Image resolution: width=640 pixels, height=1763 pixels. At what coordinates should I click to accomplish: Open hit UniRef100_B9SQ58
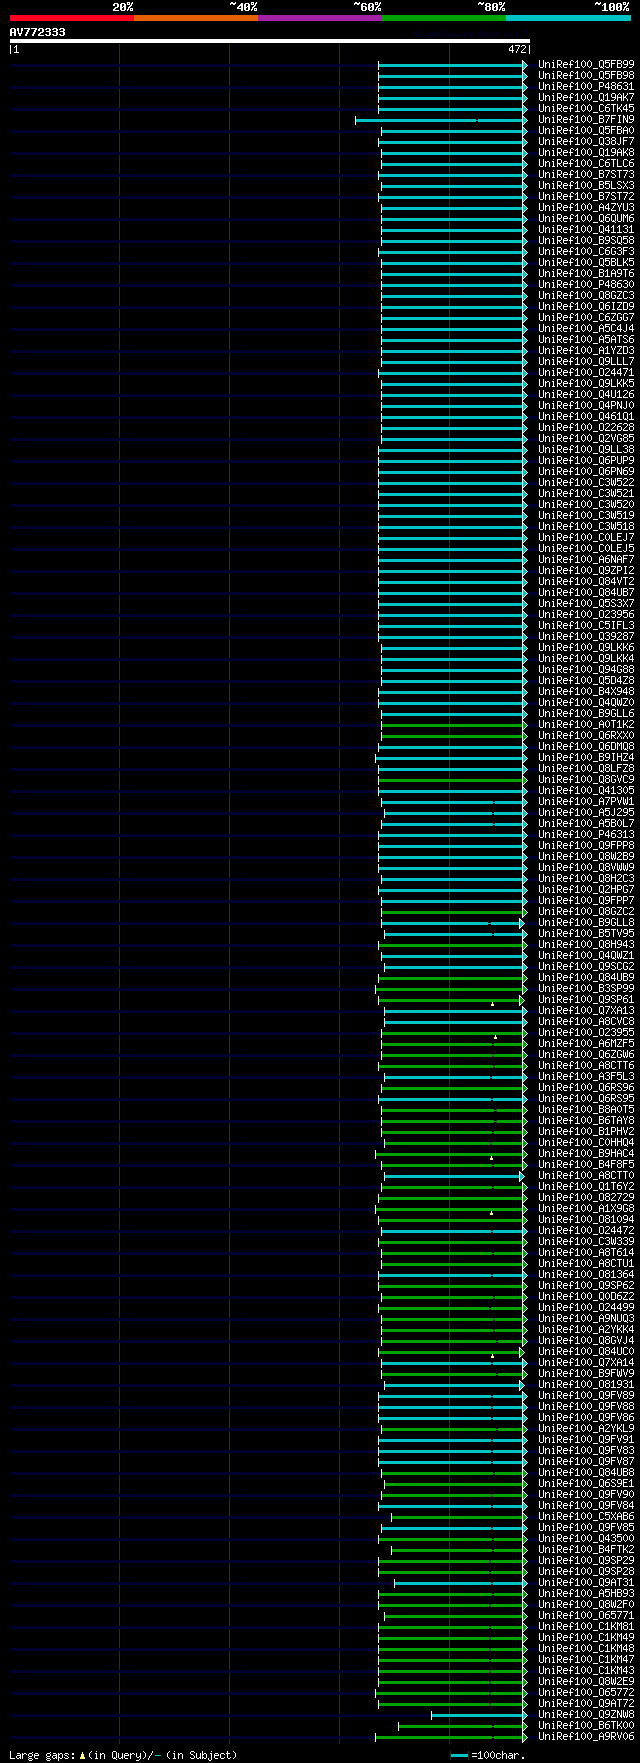click(x=586, y=240)
